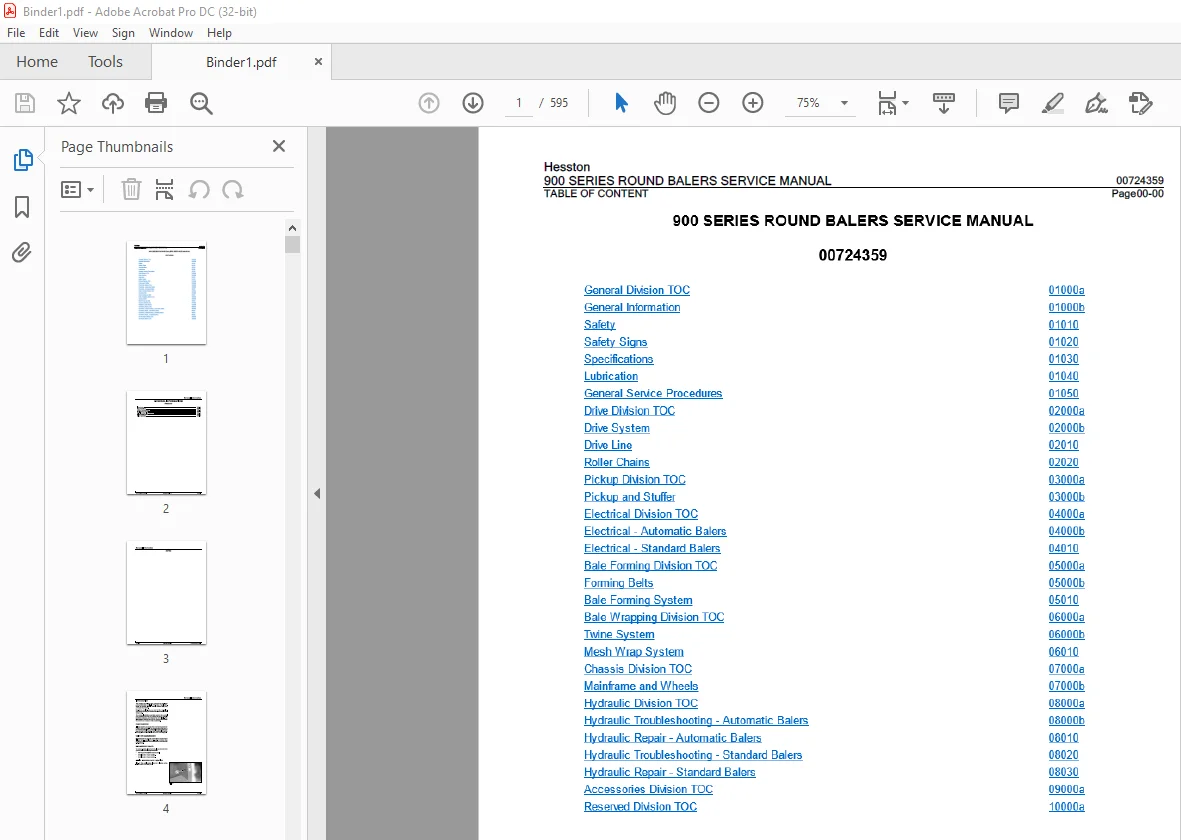Select the Binder1.pdf document tab
Image resolution: width=1181 pixels, height=840 pixels.
point(241,62)
